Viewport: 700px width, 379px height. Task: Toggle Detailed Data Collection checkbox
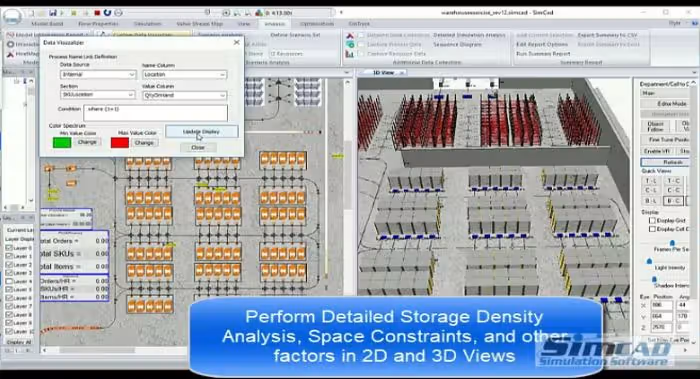pyautogui.click(x=361, y=35)
